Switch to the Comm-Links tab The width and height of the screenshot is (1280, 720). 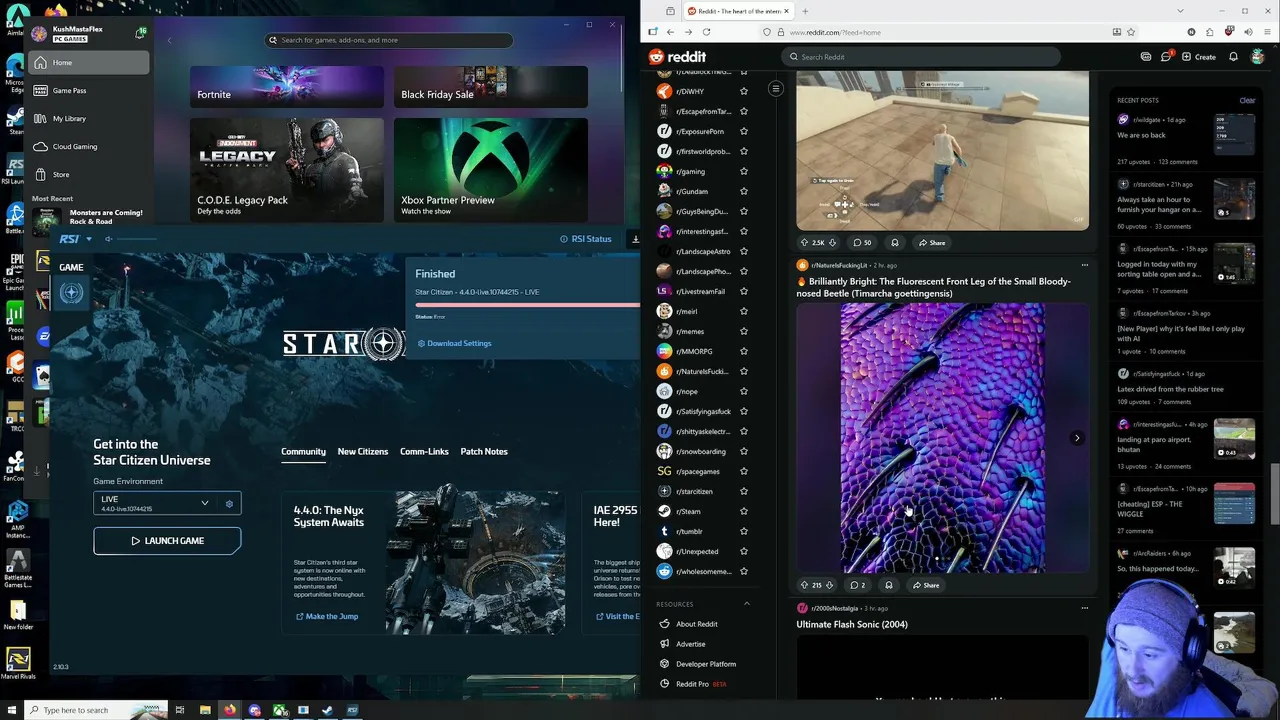424,452
